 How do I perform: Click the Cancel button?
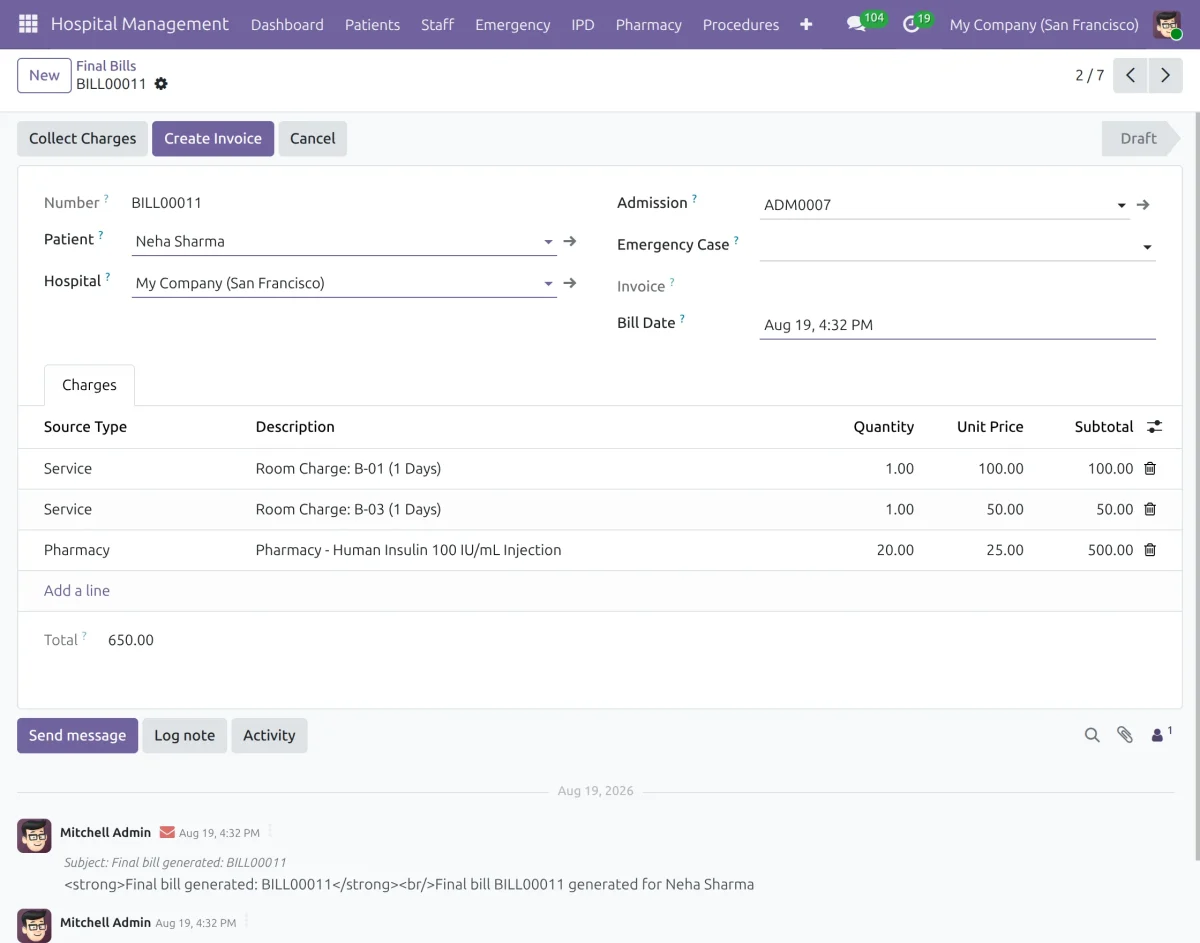pyautogui.click(x=313, y=138)
